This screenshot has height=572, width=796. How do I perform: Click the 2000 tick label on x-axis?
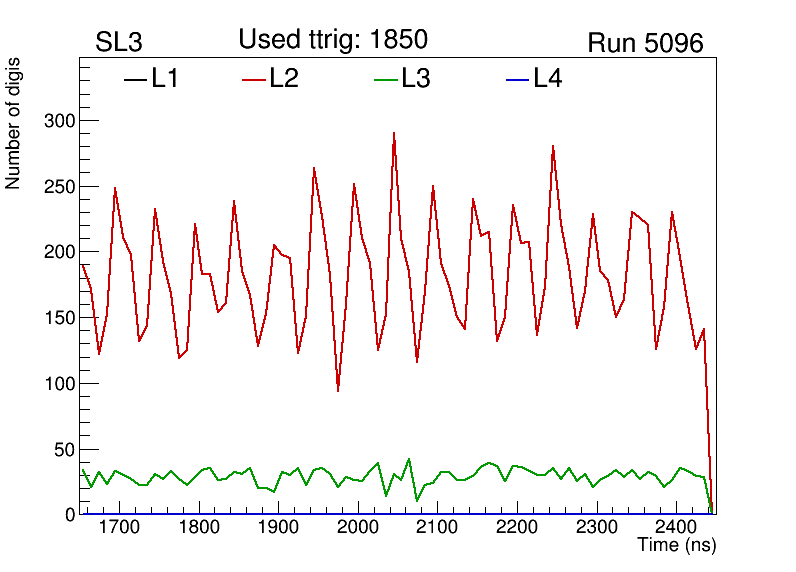357,527
